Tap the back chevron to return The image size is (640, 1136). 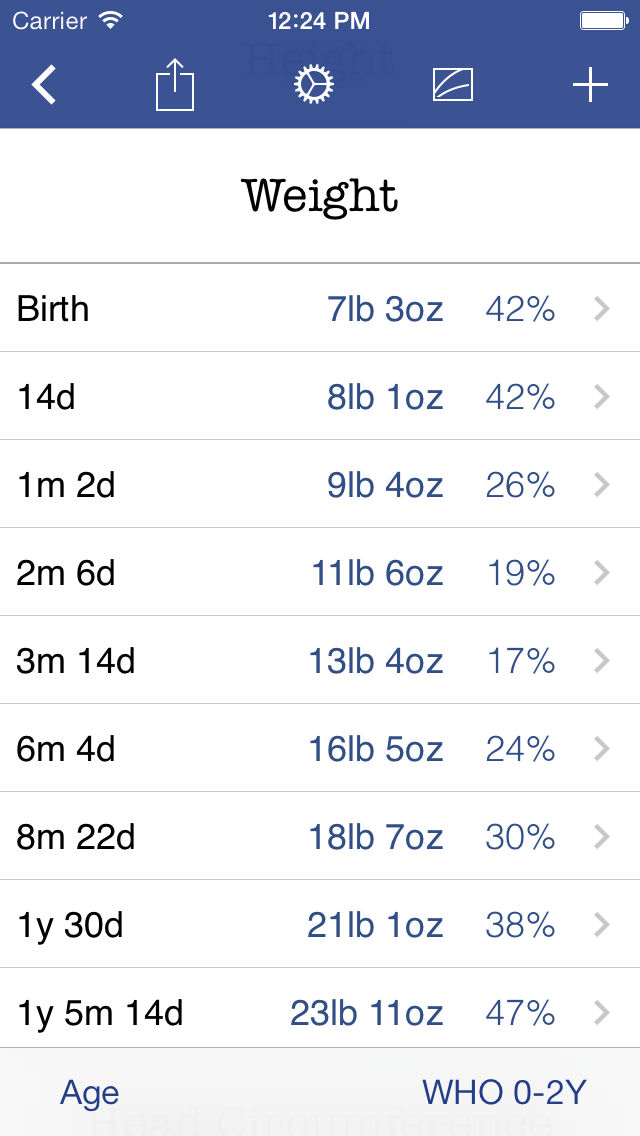click(44, 85)
